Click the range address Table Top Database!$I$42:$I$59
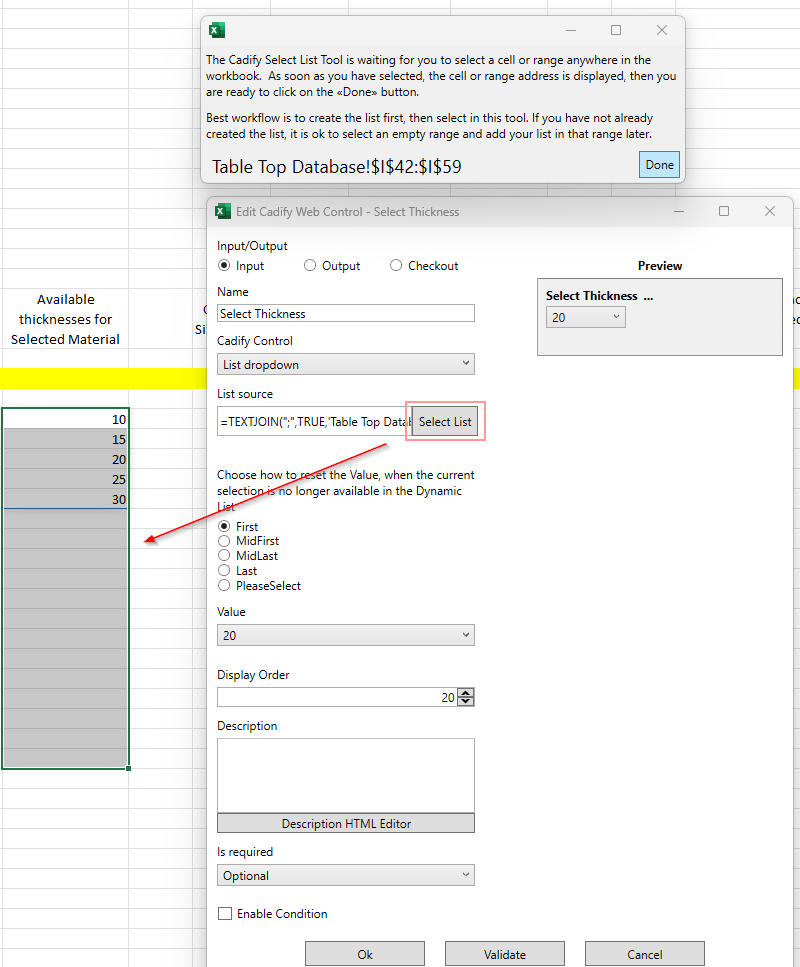Screen dimensions: 800x967 337,167
